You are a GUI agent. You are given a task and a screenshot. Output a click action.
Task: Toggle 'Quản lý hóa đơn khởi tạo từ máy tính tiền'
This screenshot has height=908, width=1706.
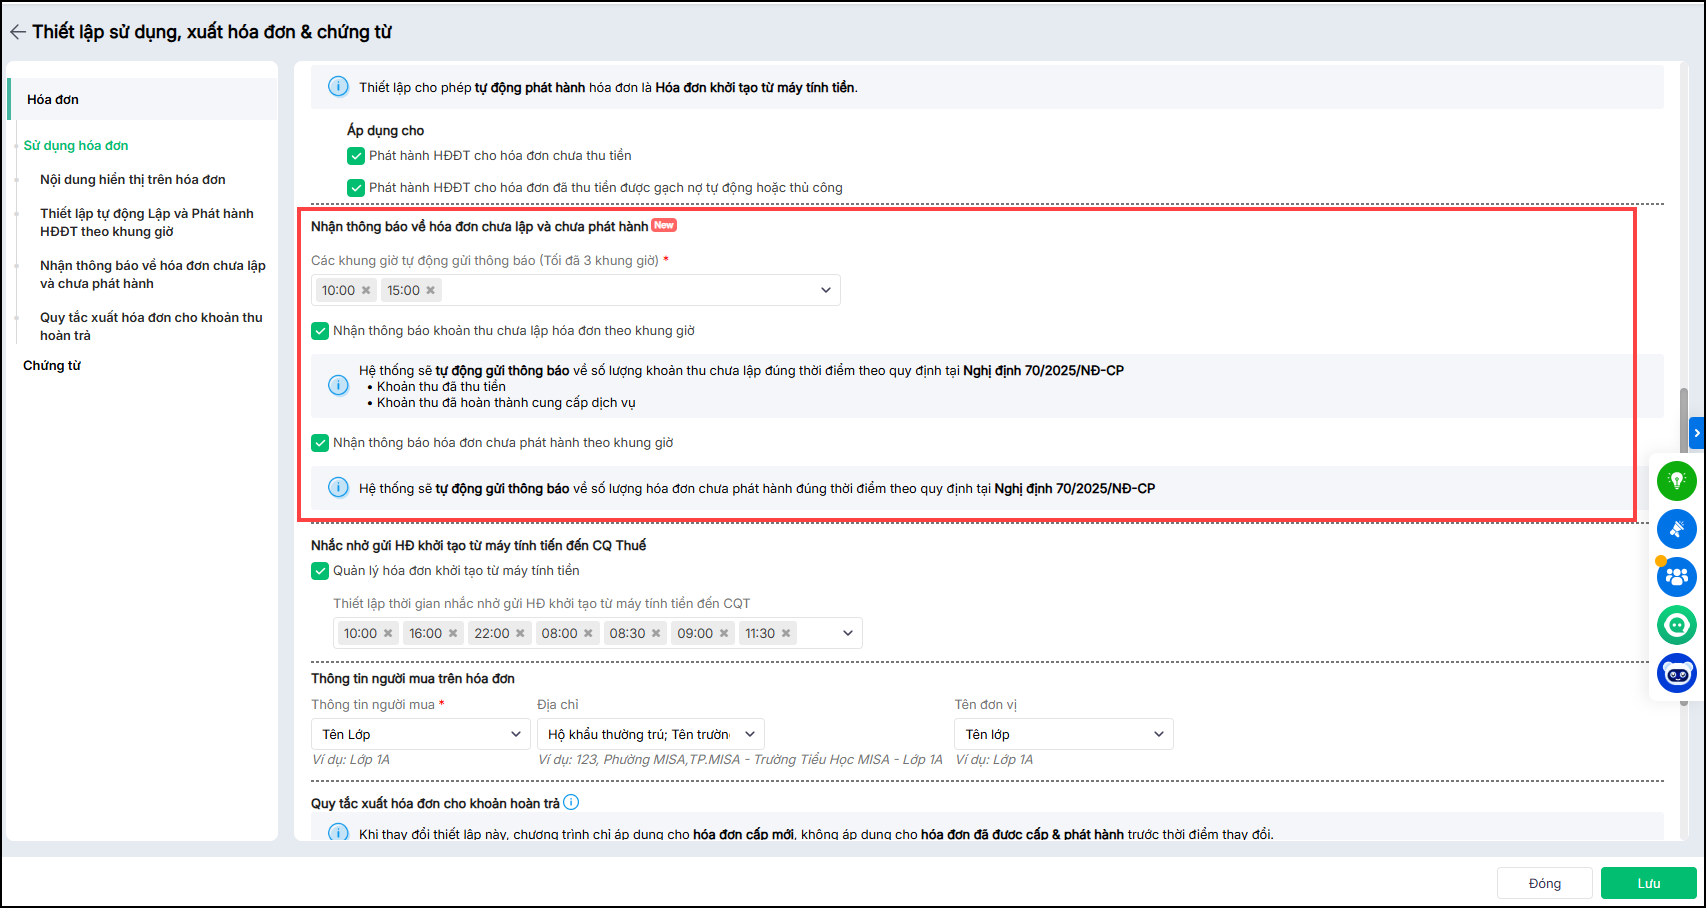pyautogui.click(x=320, y=571)
